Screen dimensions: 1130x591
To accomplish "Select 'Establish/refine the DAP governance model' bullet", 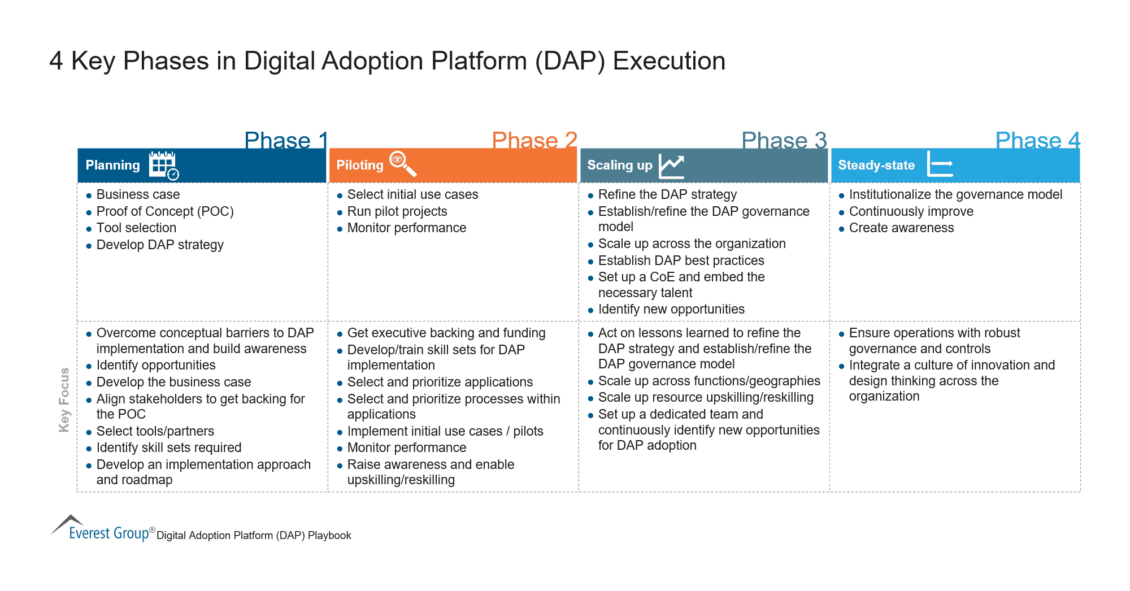I will click(x=703, y=219).
